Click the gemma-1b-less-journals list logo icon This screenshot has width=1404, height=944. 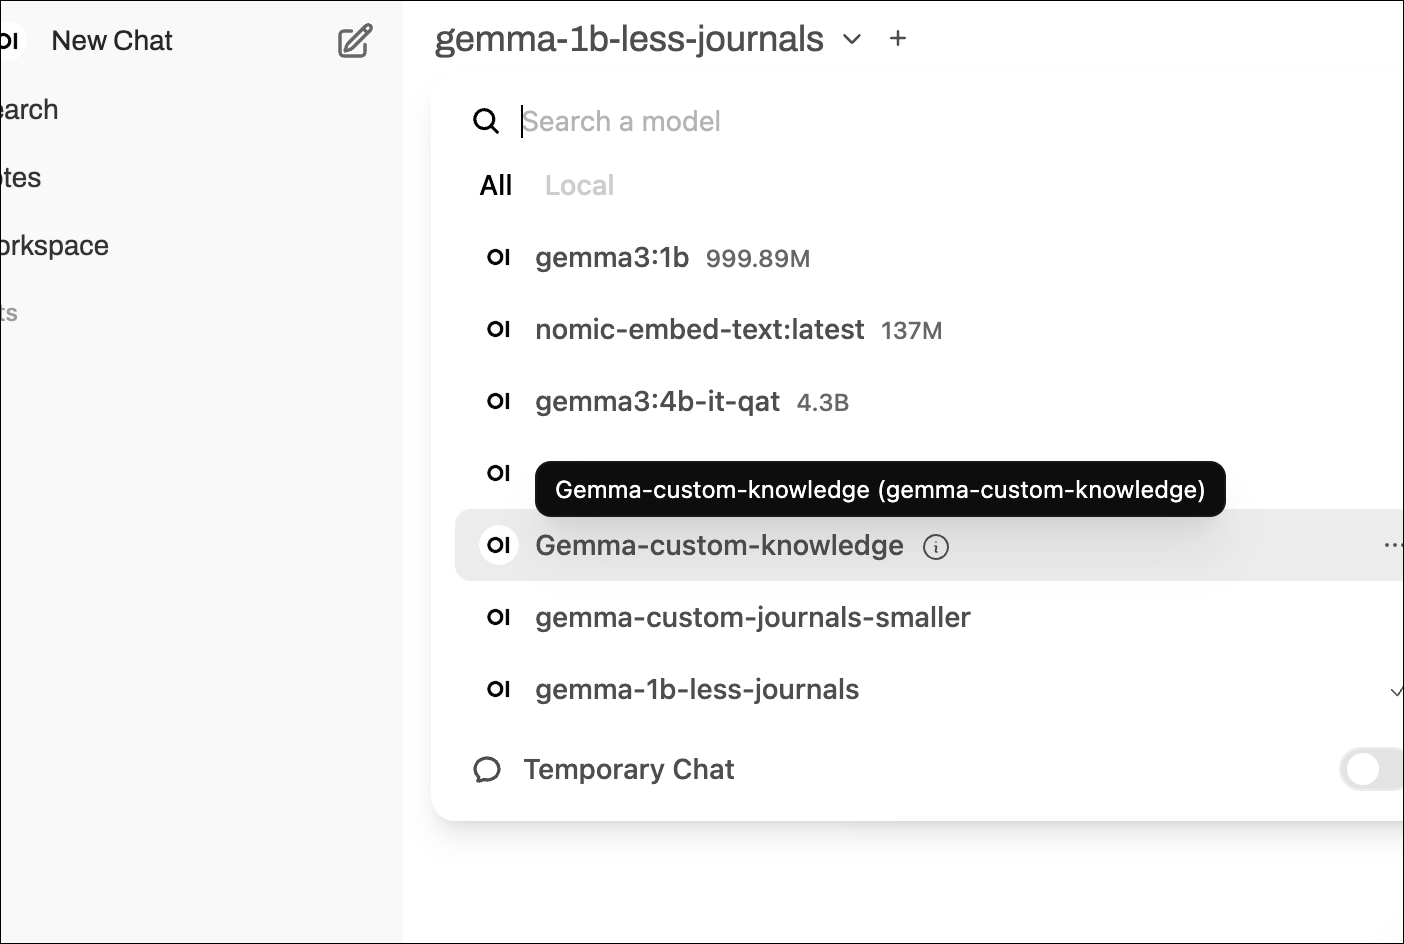[x=499, y=689]
